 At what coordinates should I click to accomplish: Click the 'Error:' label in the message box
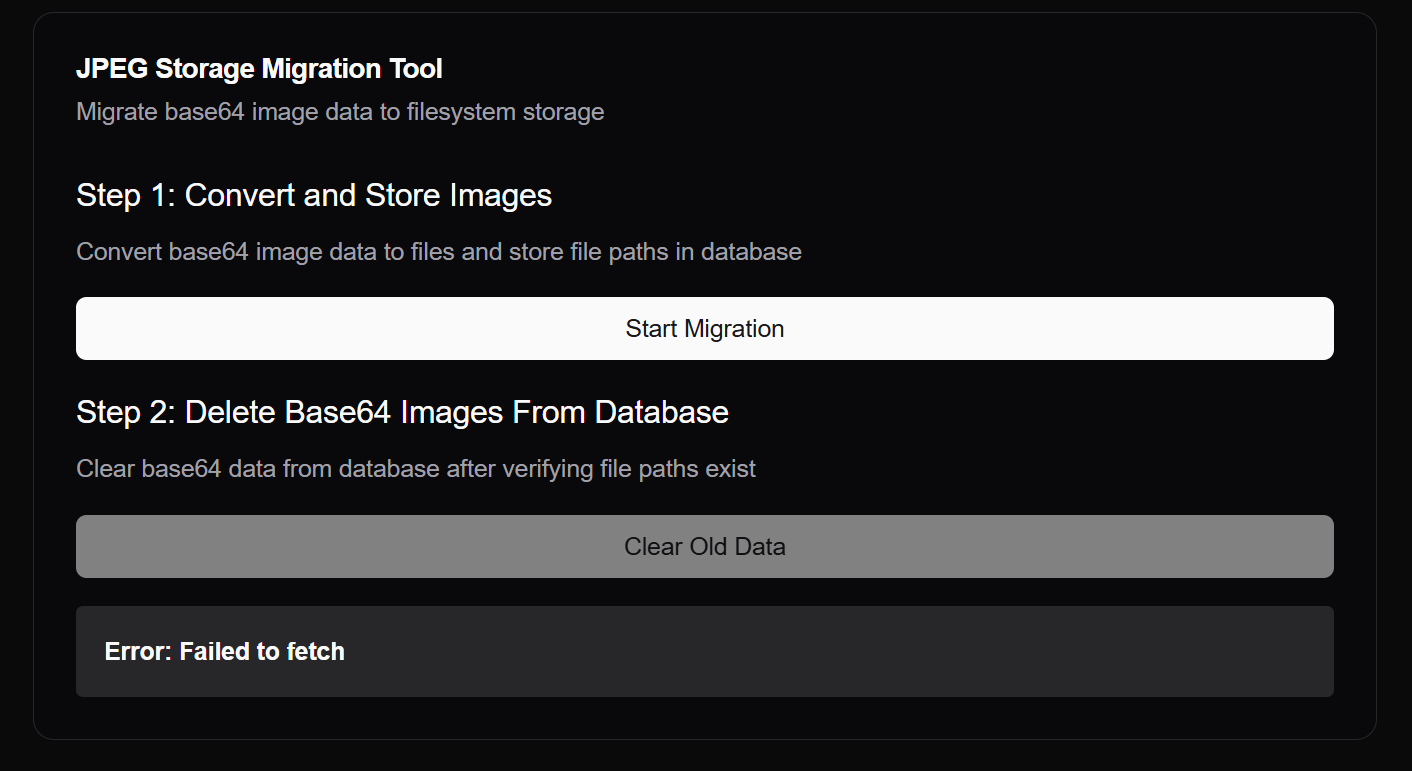138,652
